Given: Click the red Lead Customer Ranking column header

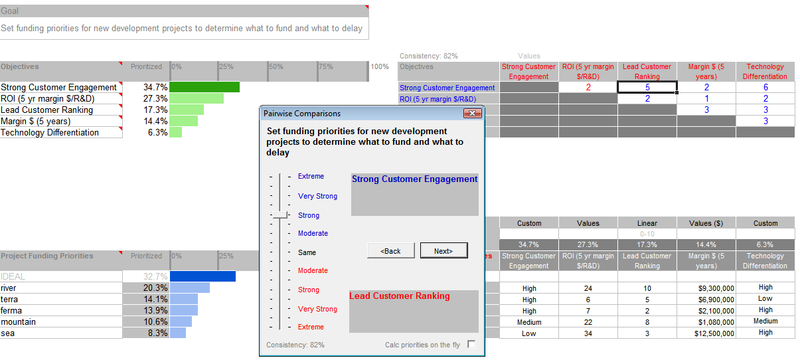Looking at the screenshot, I should tap(647, 71).
